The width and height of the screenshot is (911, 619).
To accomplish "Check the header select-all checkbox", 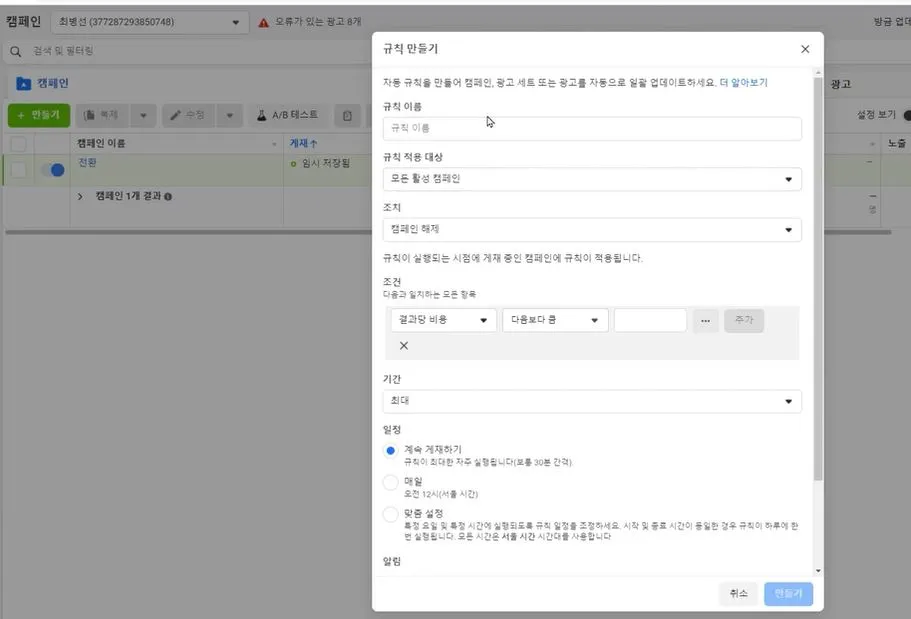I will point(17,144).
